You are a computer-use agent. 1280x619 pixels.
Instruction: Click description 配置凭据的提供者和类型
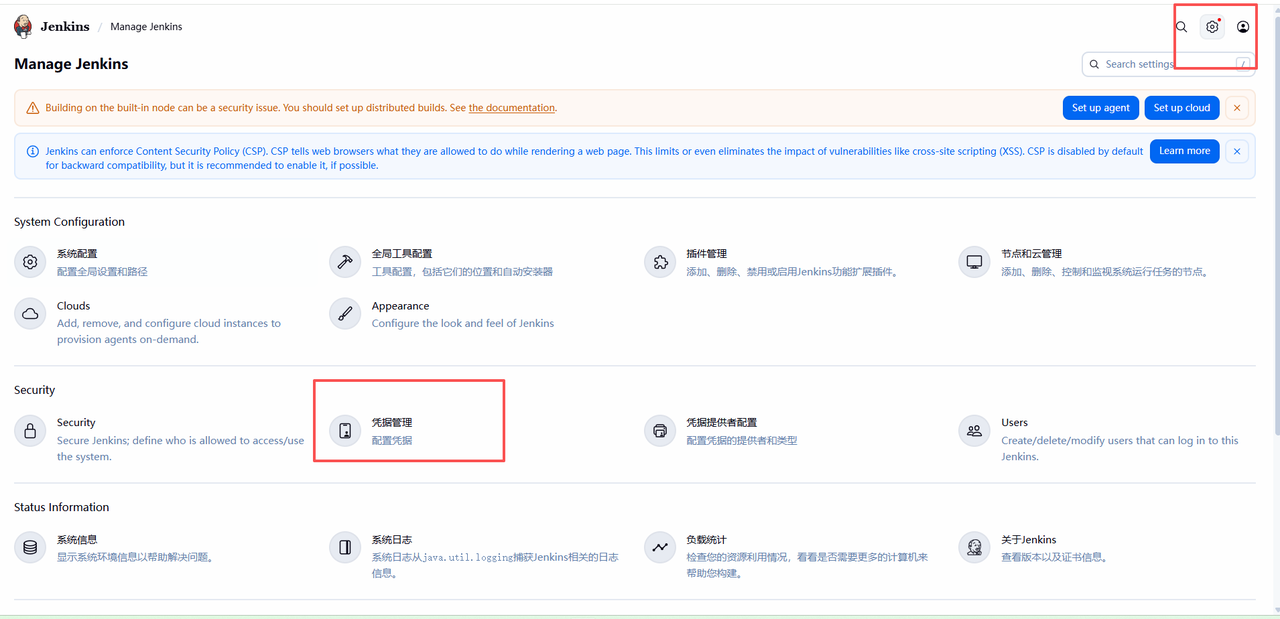[x=742, y=440]
